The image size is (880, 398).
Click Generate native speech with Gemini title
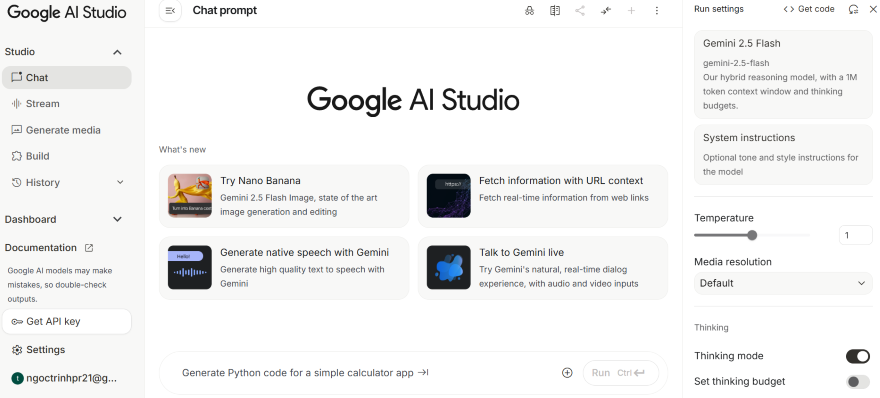[x=304, y=253]
